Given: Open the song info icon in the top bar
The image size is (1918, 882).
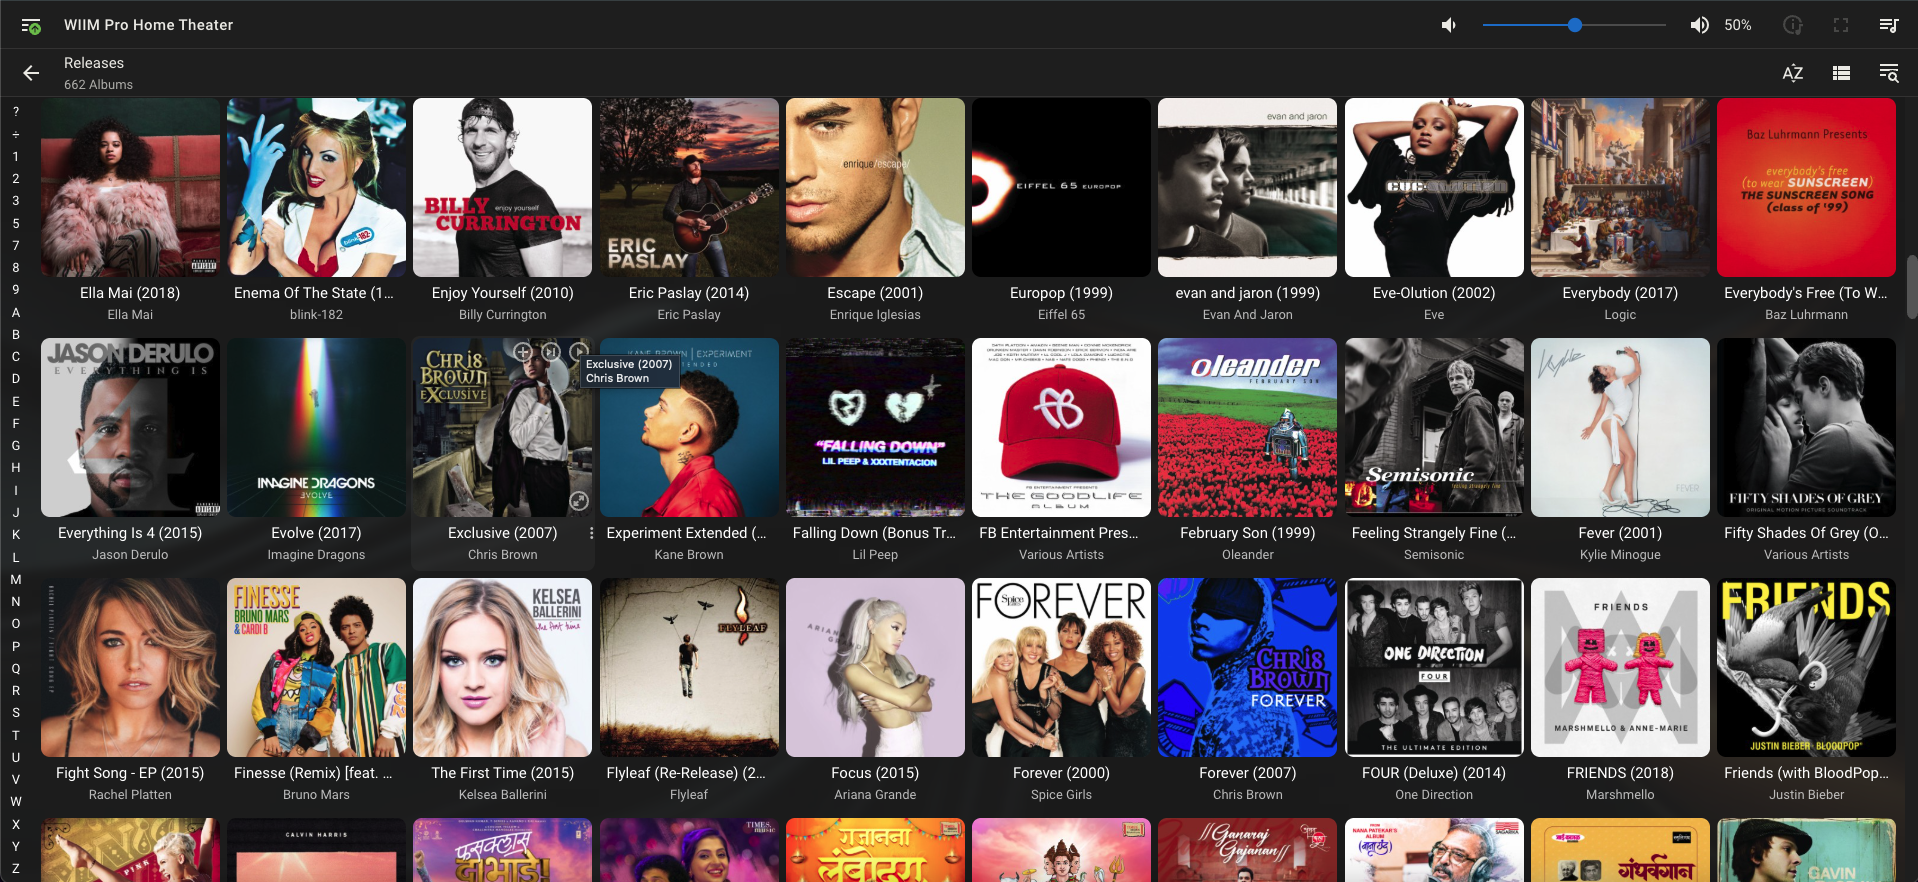Looking at the screenshot, I should 1793,25.
